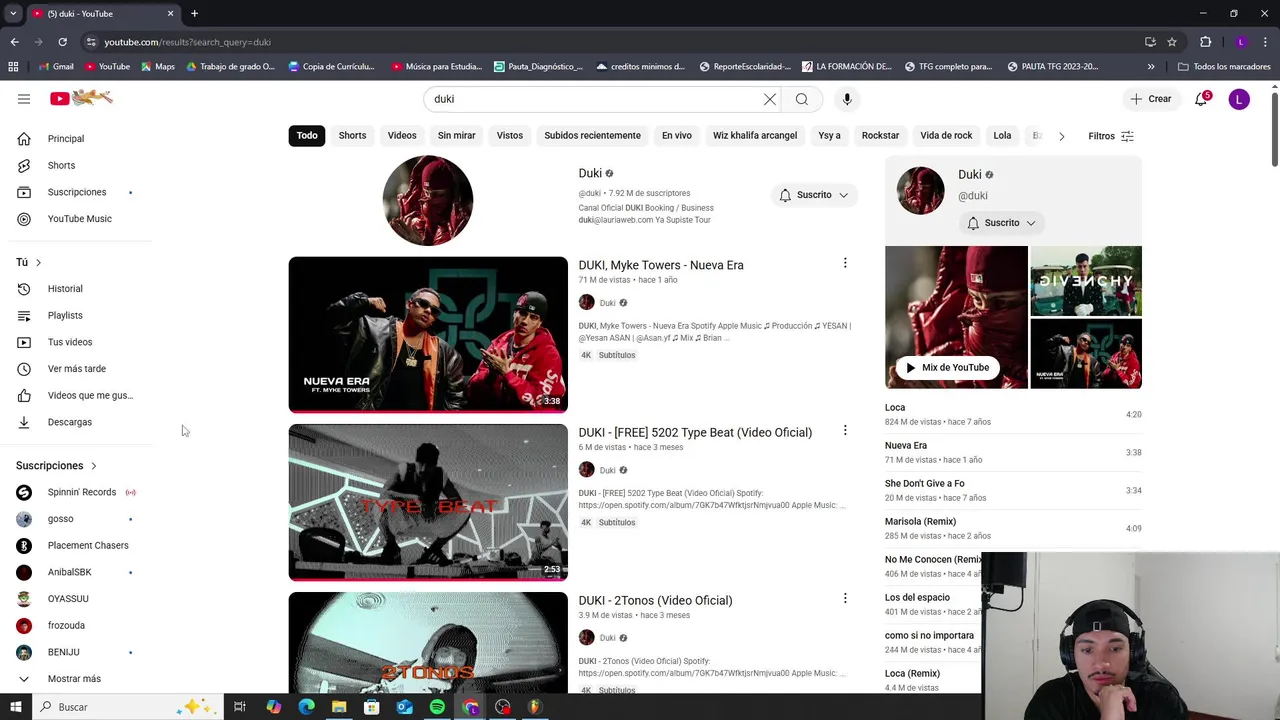Open File Explorer from the taskbar
The width and height of the screenshot is (1280, 720).
pos(339,707)
